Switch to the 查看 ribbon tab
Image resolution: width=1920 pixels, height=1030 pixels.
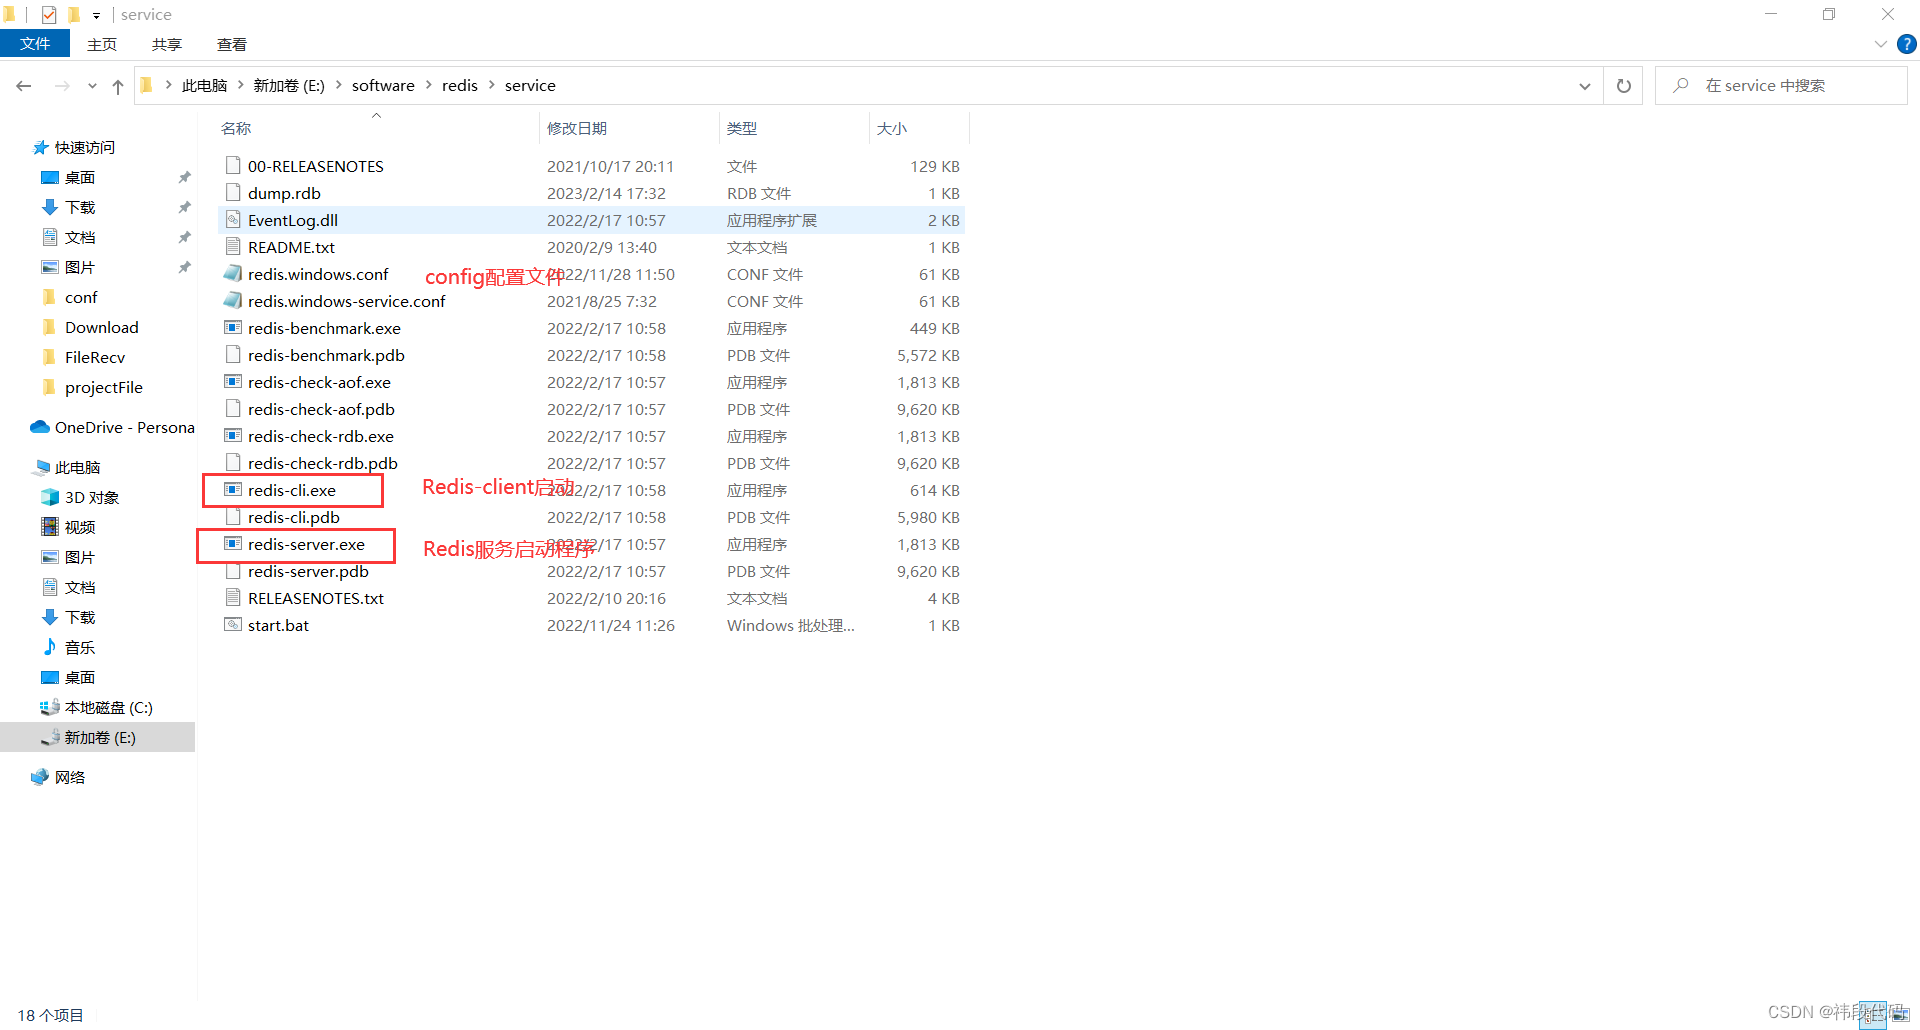click(232, 44)
